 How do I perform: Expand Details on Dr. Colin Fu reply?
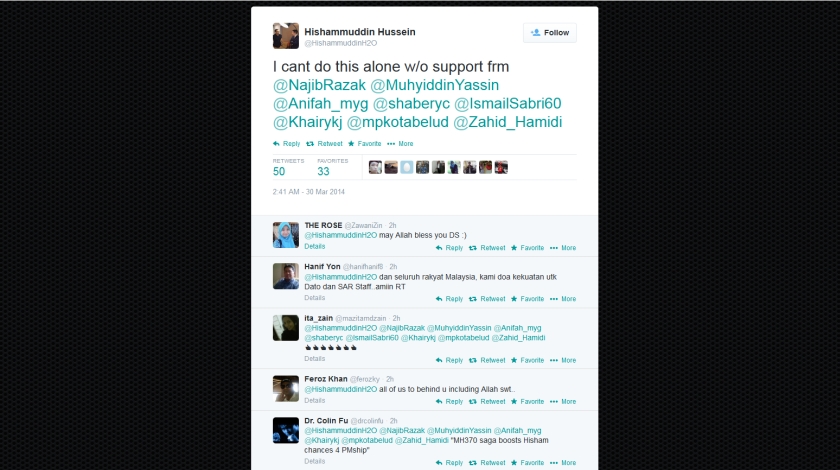(x=314, y=461)
